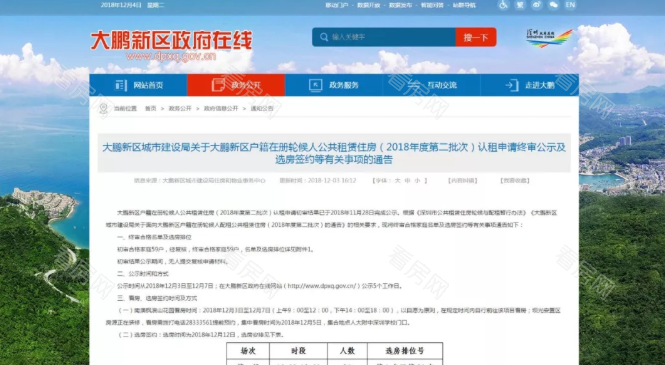The width and height of the screenshot is (665, 365).
Task: Set font size to 中
Action: point(408,181)
